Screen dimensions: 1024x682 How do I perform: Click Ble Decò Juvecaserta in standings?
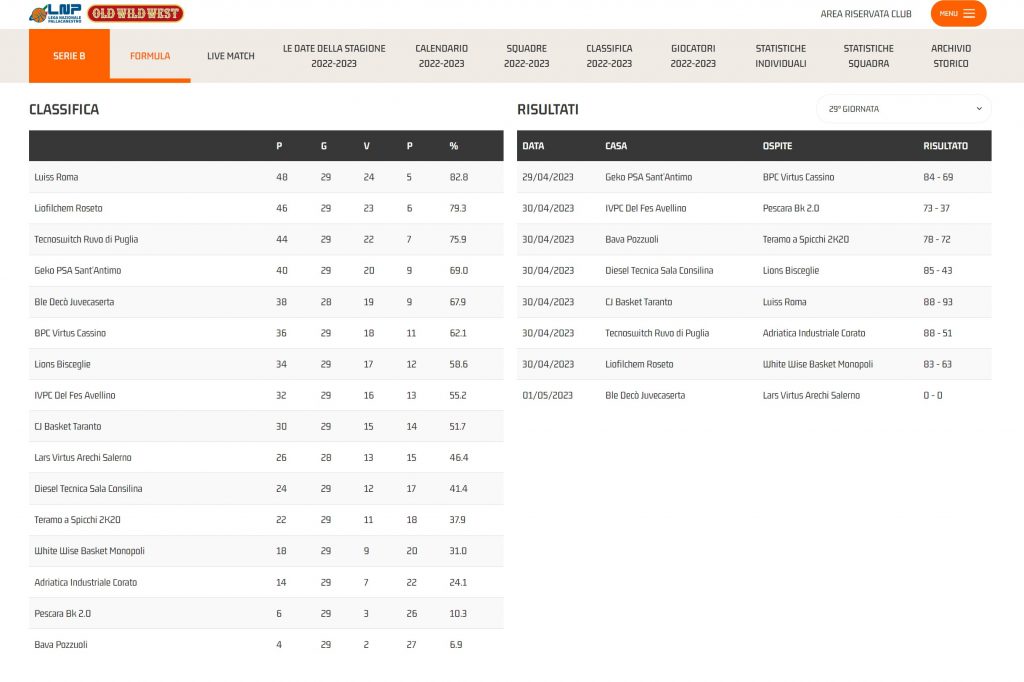pyautogui.click(x=74, y=302)
